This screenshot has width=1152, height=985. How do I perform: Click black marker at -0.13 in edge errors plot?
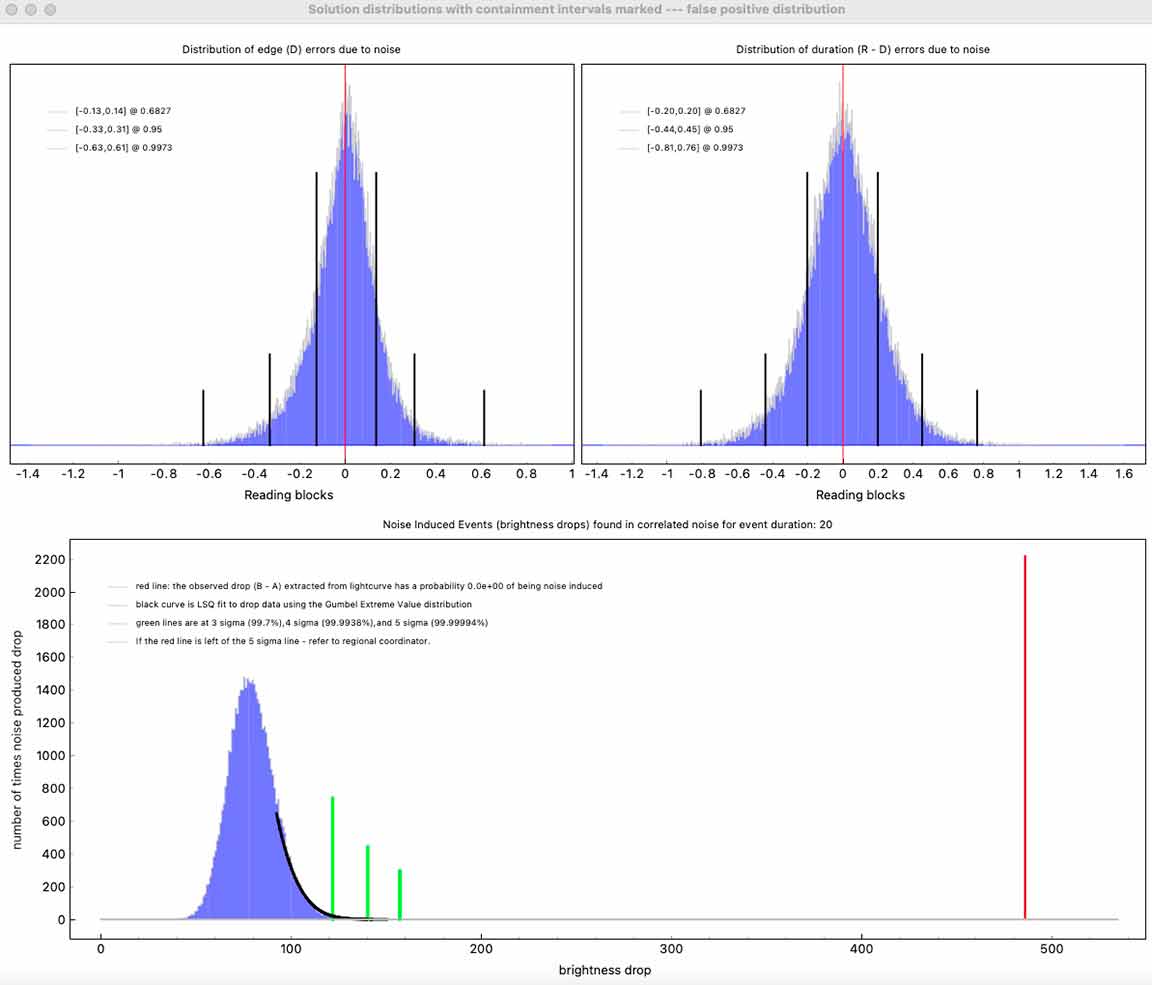tap(317, 309)
